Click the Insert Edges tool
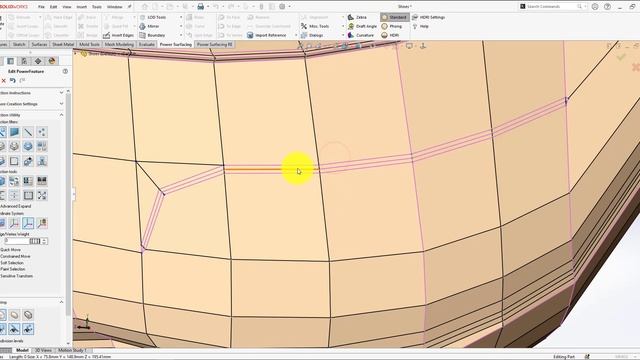Screen dimensions: 640x360 coord(119,36)
